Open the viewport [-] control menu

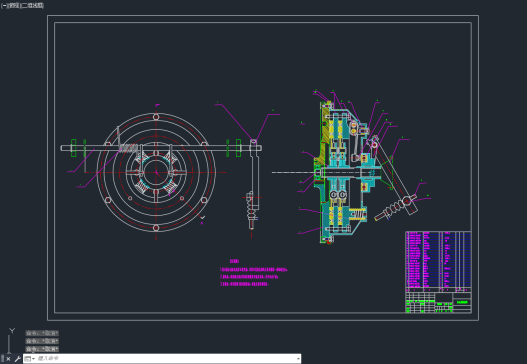click(x=4, y=6)
